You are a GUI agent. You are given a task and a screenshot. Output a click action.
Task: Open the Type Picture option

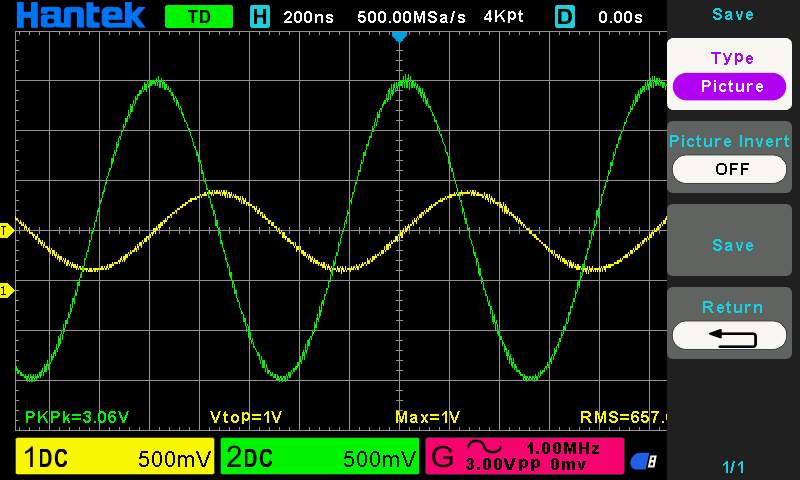(730, 74)
